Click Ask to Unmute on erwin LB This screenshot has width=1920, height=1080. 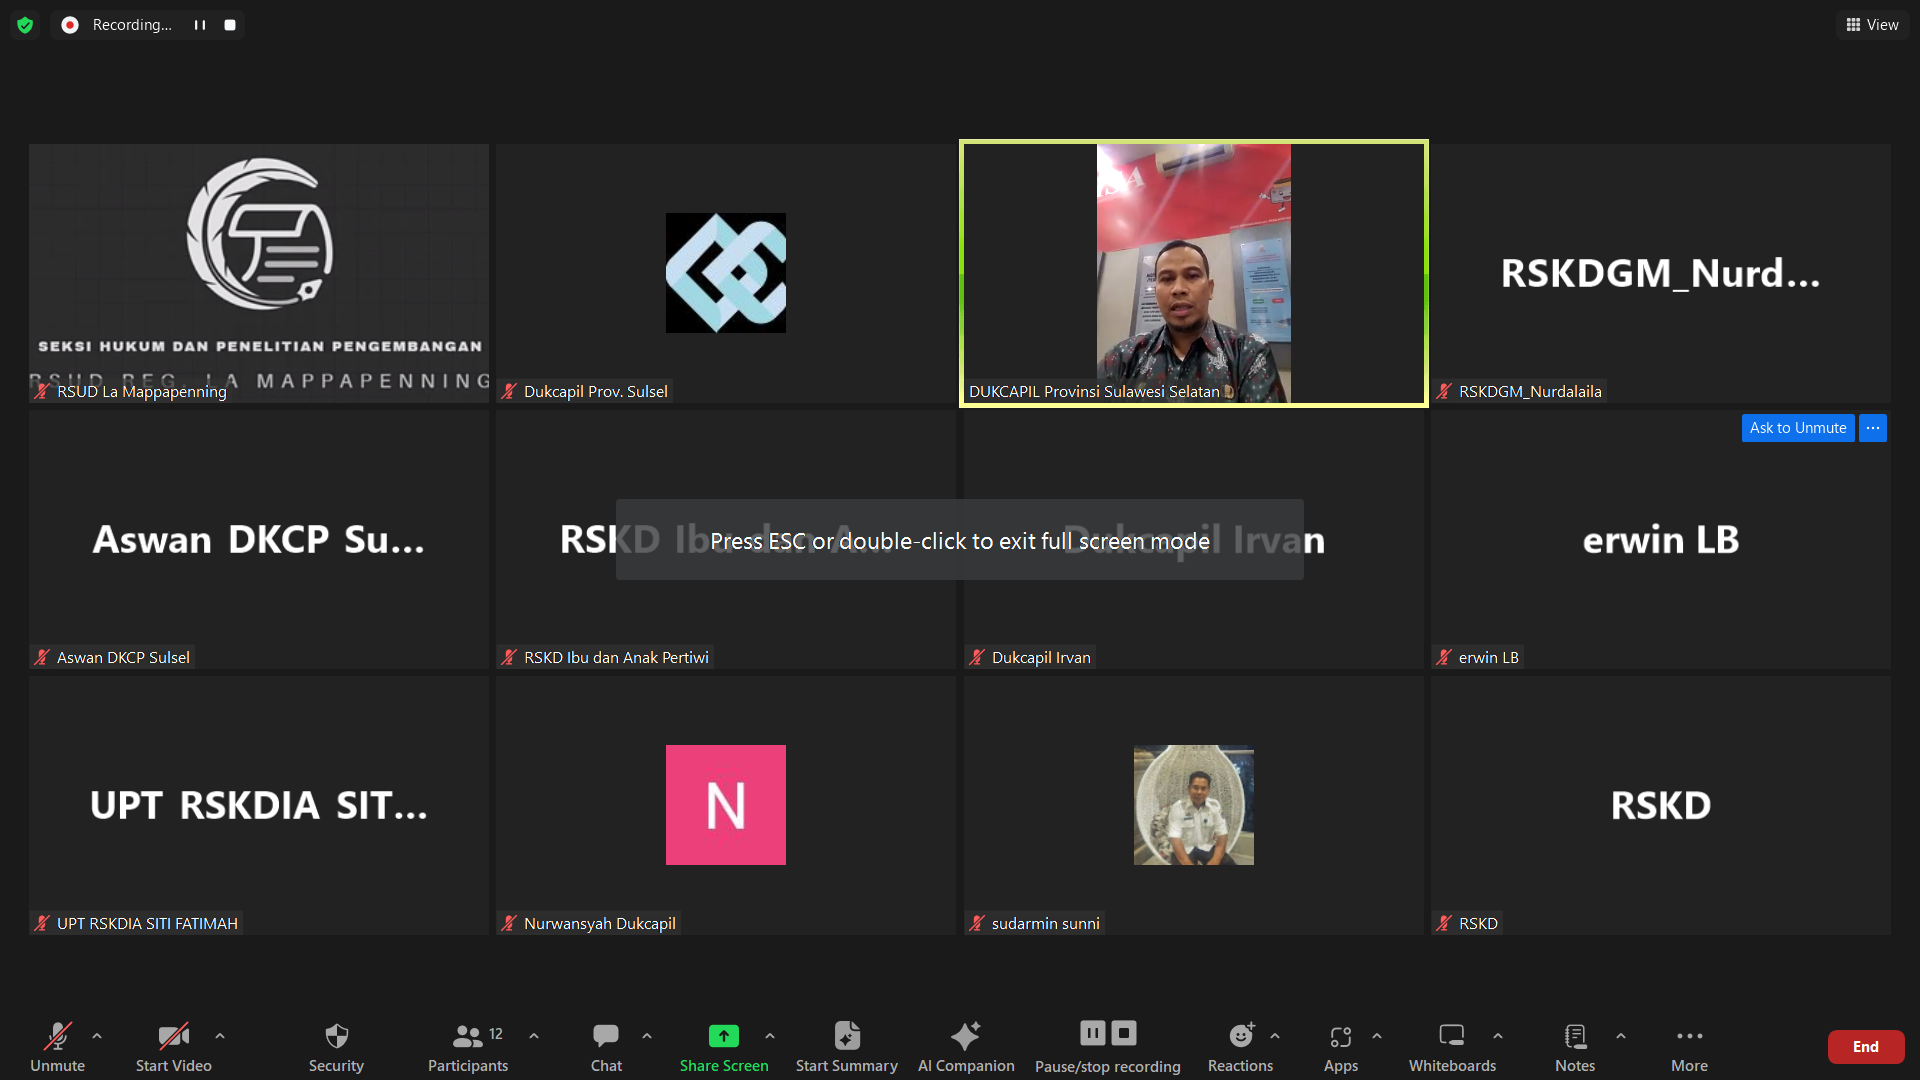point(1798,428)
